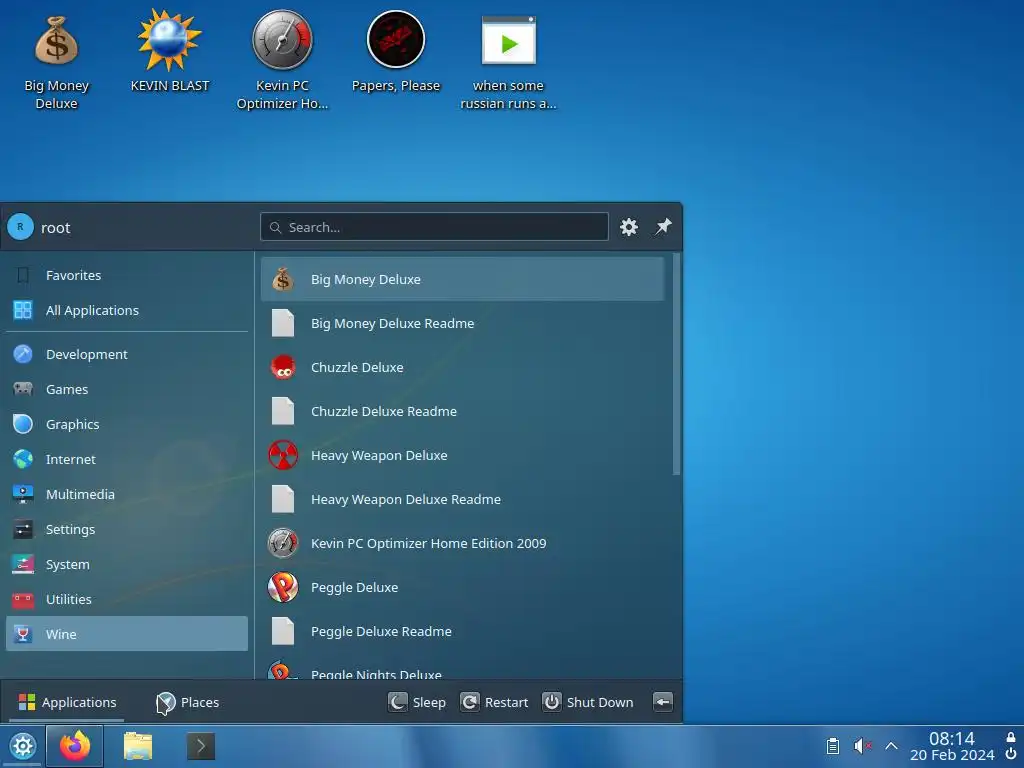Open the Development category
Screen dimensions: 1024x768
click(127, 354)
